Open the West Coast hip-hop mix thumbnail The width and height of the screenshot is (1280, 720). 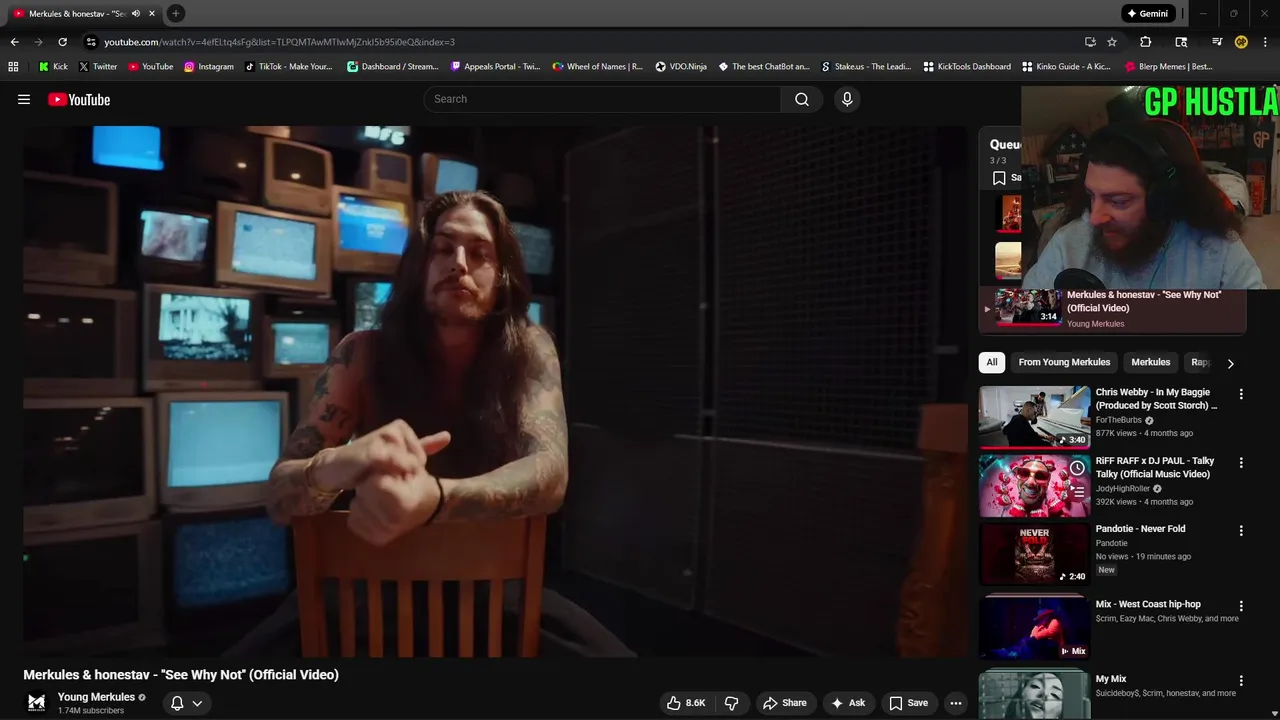(1034, 627)
